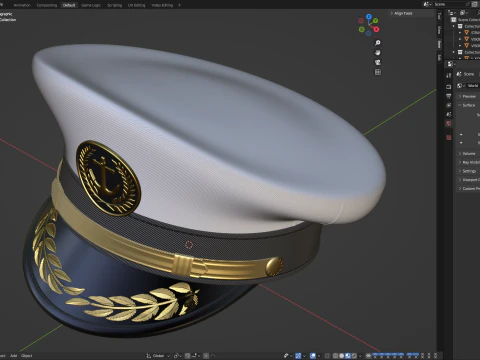This screenshot has height=360, width=480.
Task: Open the Object menu in viewport header
Action: pos(27,356)
